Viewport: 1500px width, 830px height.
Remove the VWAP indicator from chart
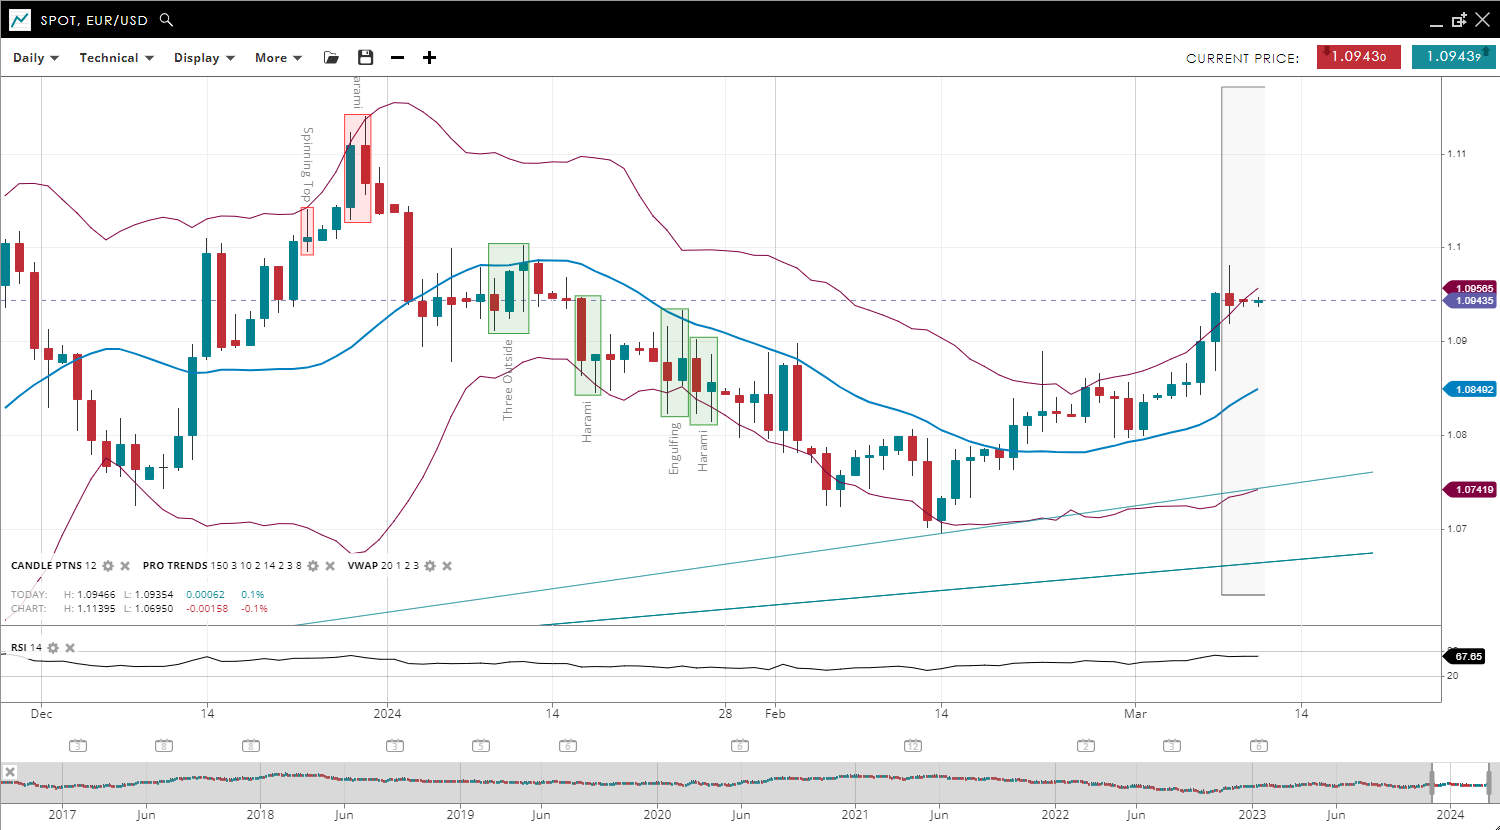tap(447, 566)
